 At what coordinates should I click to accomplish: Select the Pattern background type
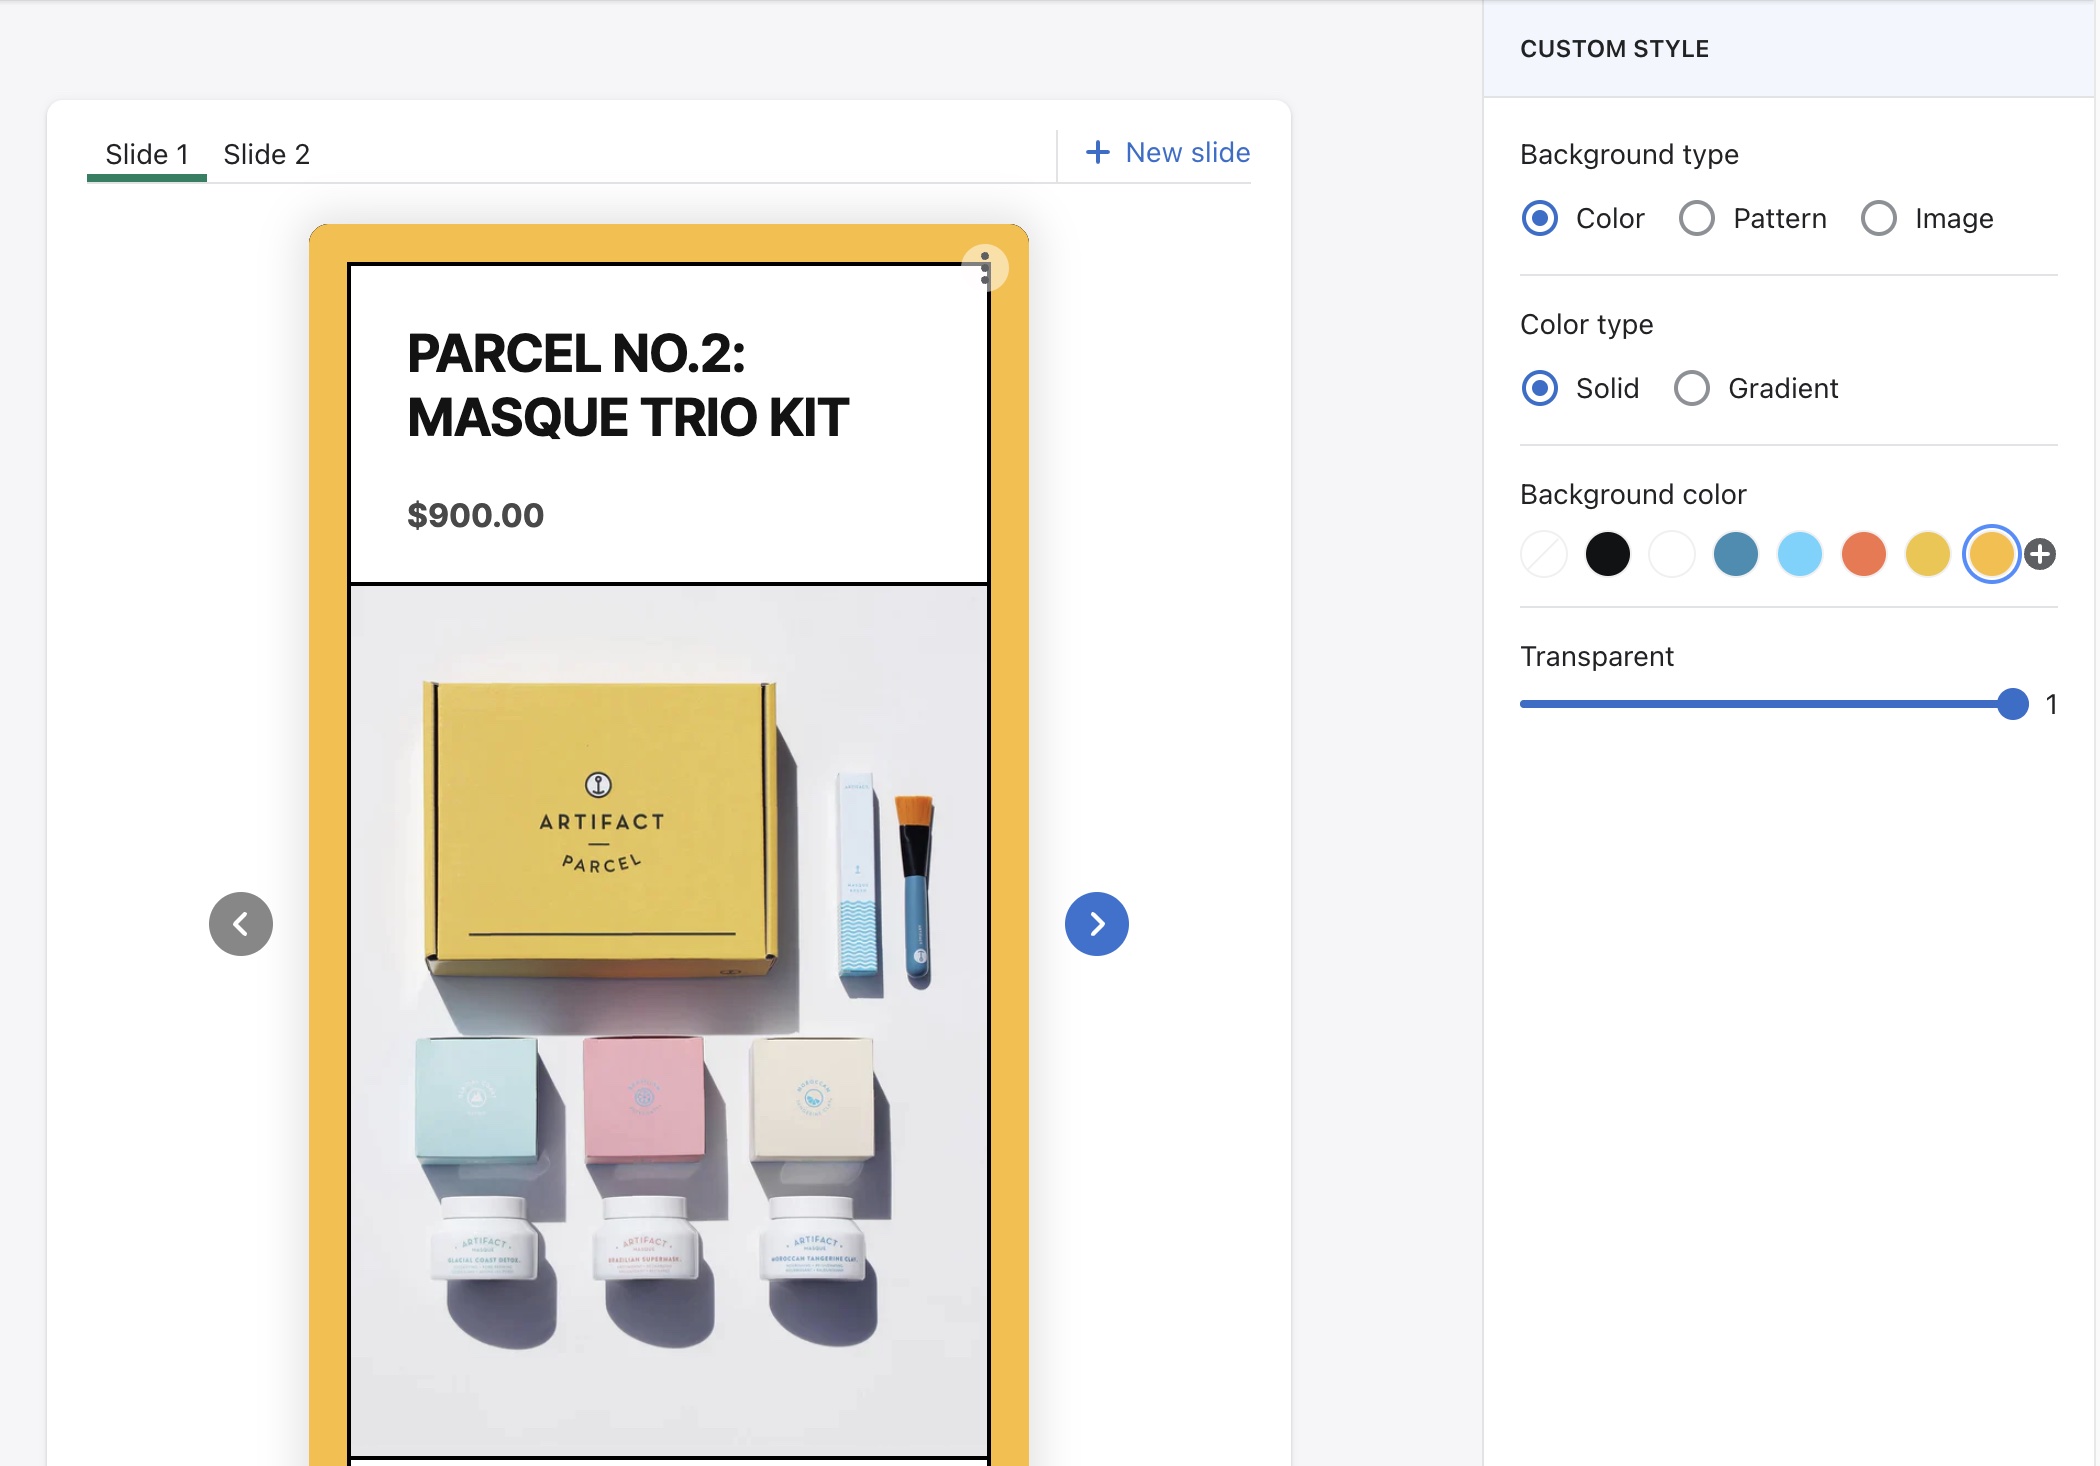(1696, 218)
